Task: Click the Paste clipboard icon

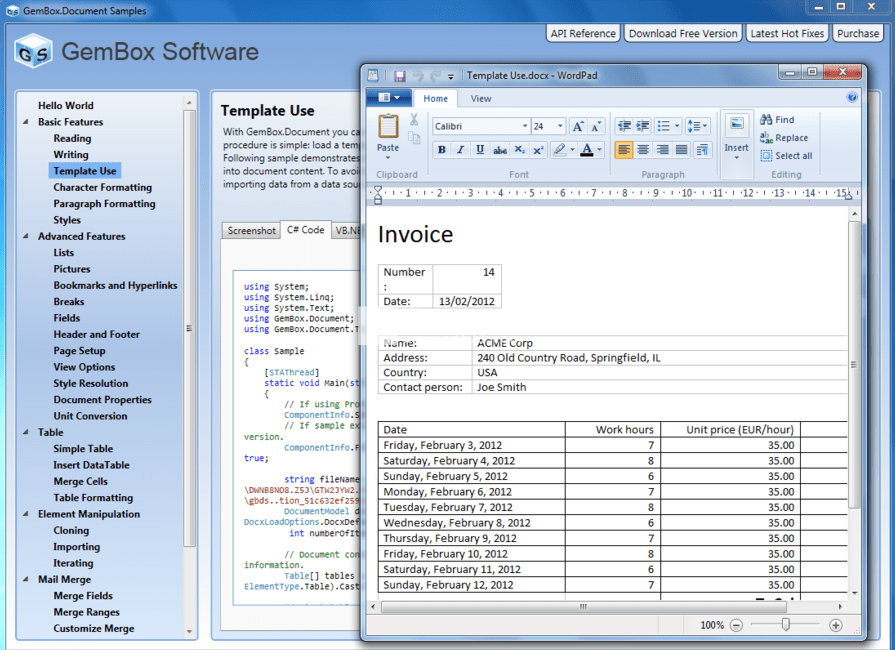Action: (x=388, y=126)
